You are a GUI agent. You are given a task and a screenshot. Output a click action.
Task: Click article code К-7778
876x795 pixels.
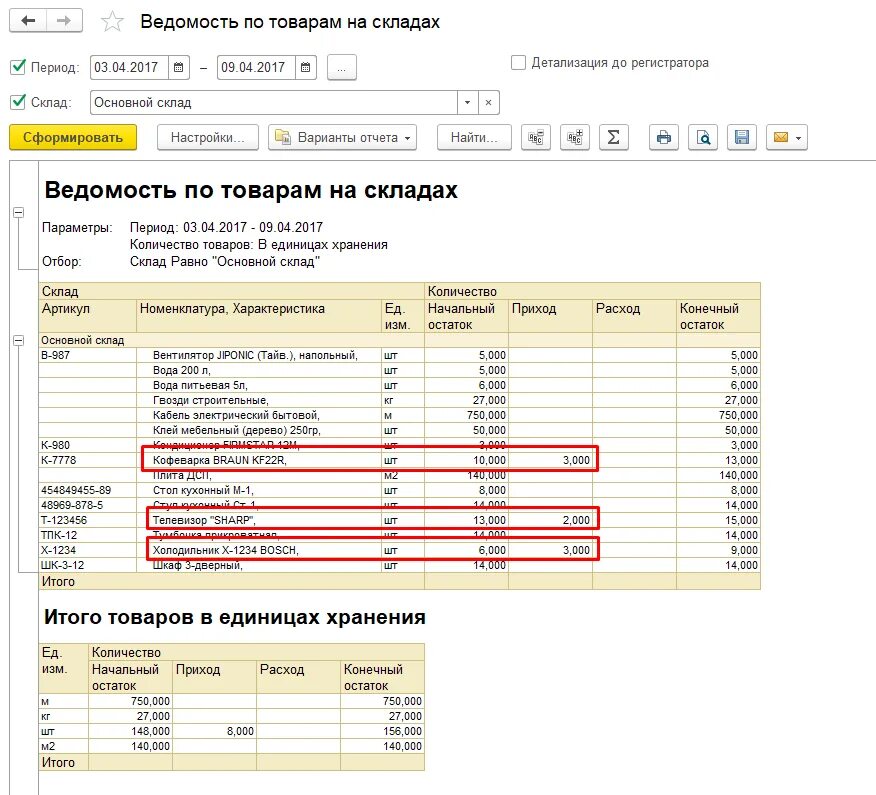point(59,460)
